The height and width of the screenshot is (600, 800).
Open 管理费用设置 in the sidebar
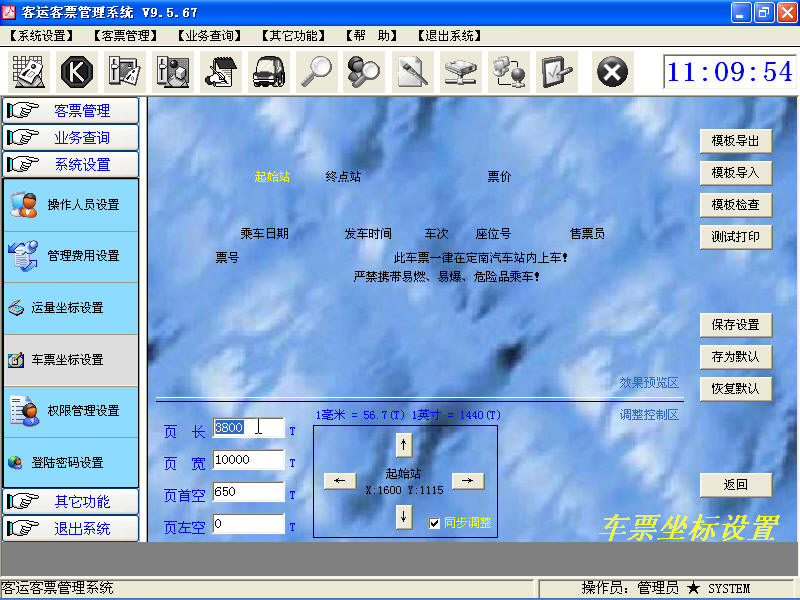click(71, 257)
